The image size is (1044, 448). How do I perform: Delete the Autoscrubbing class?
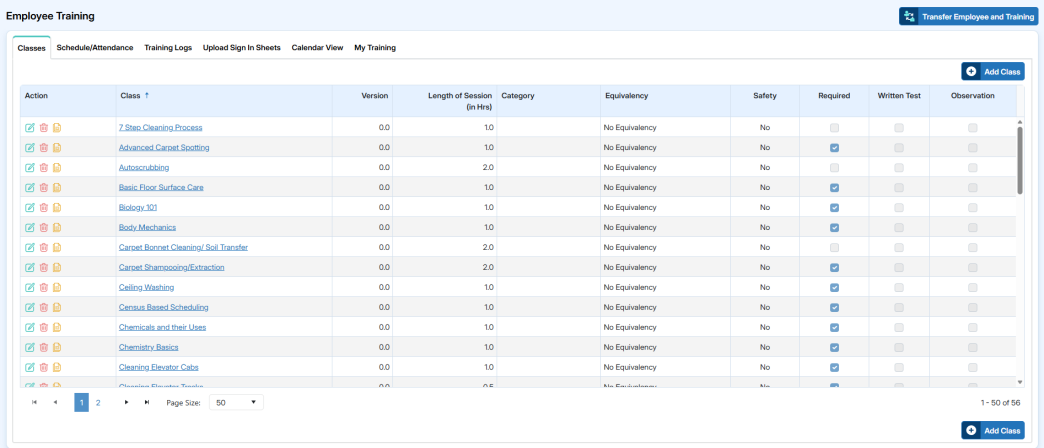[43, 167]
